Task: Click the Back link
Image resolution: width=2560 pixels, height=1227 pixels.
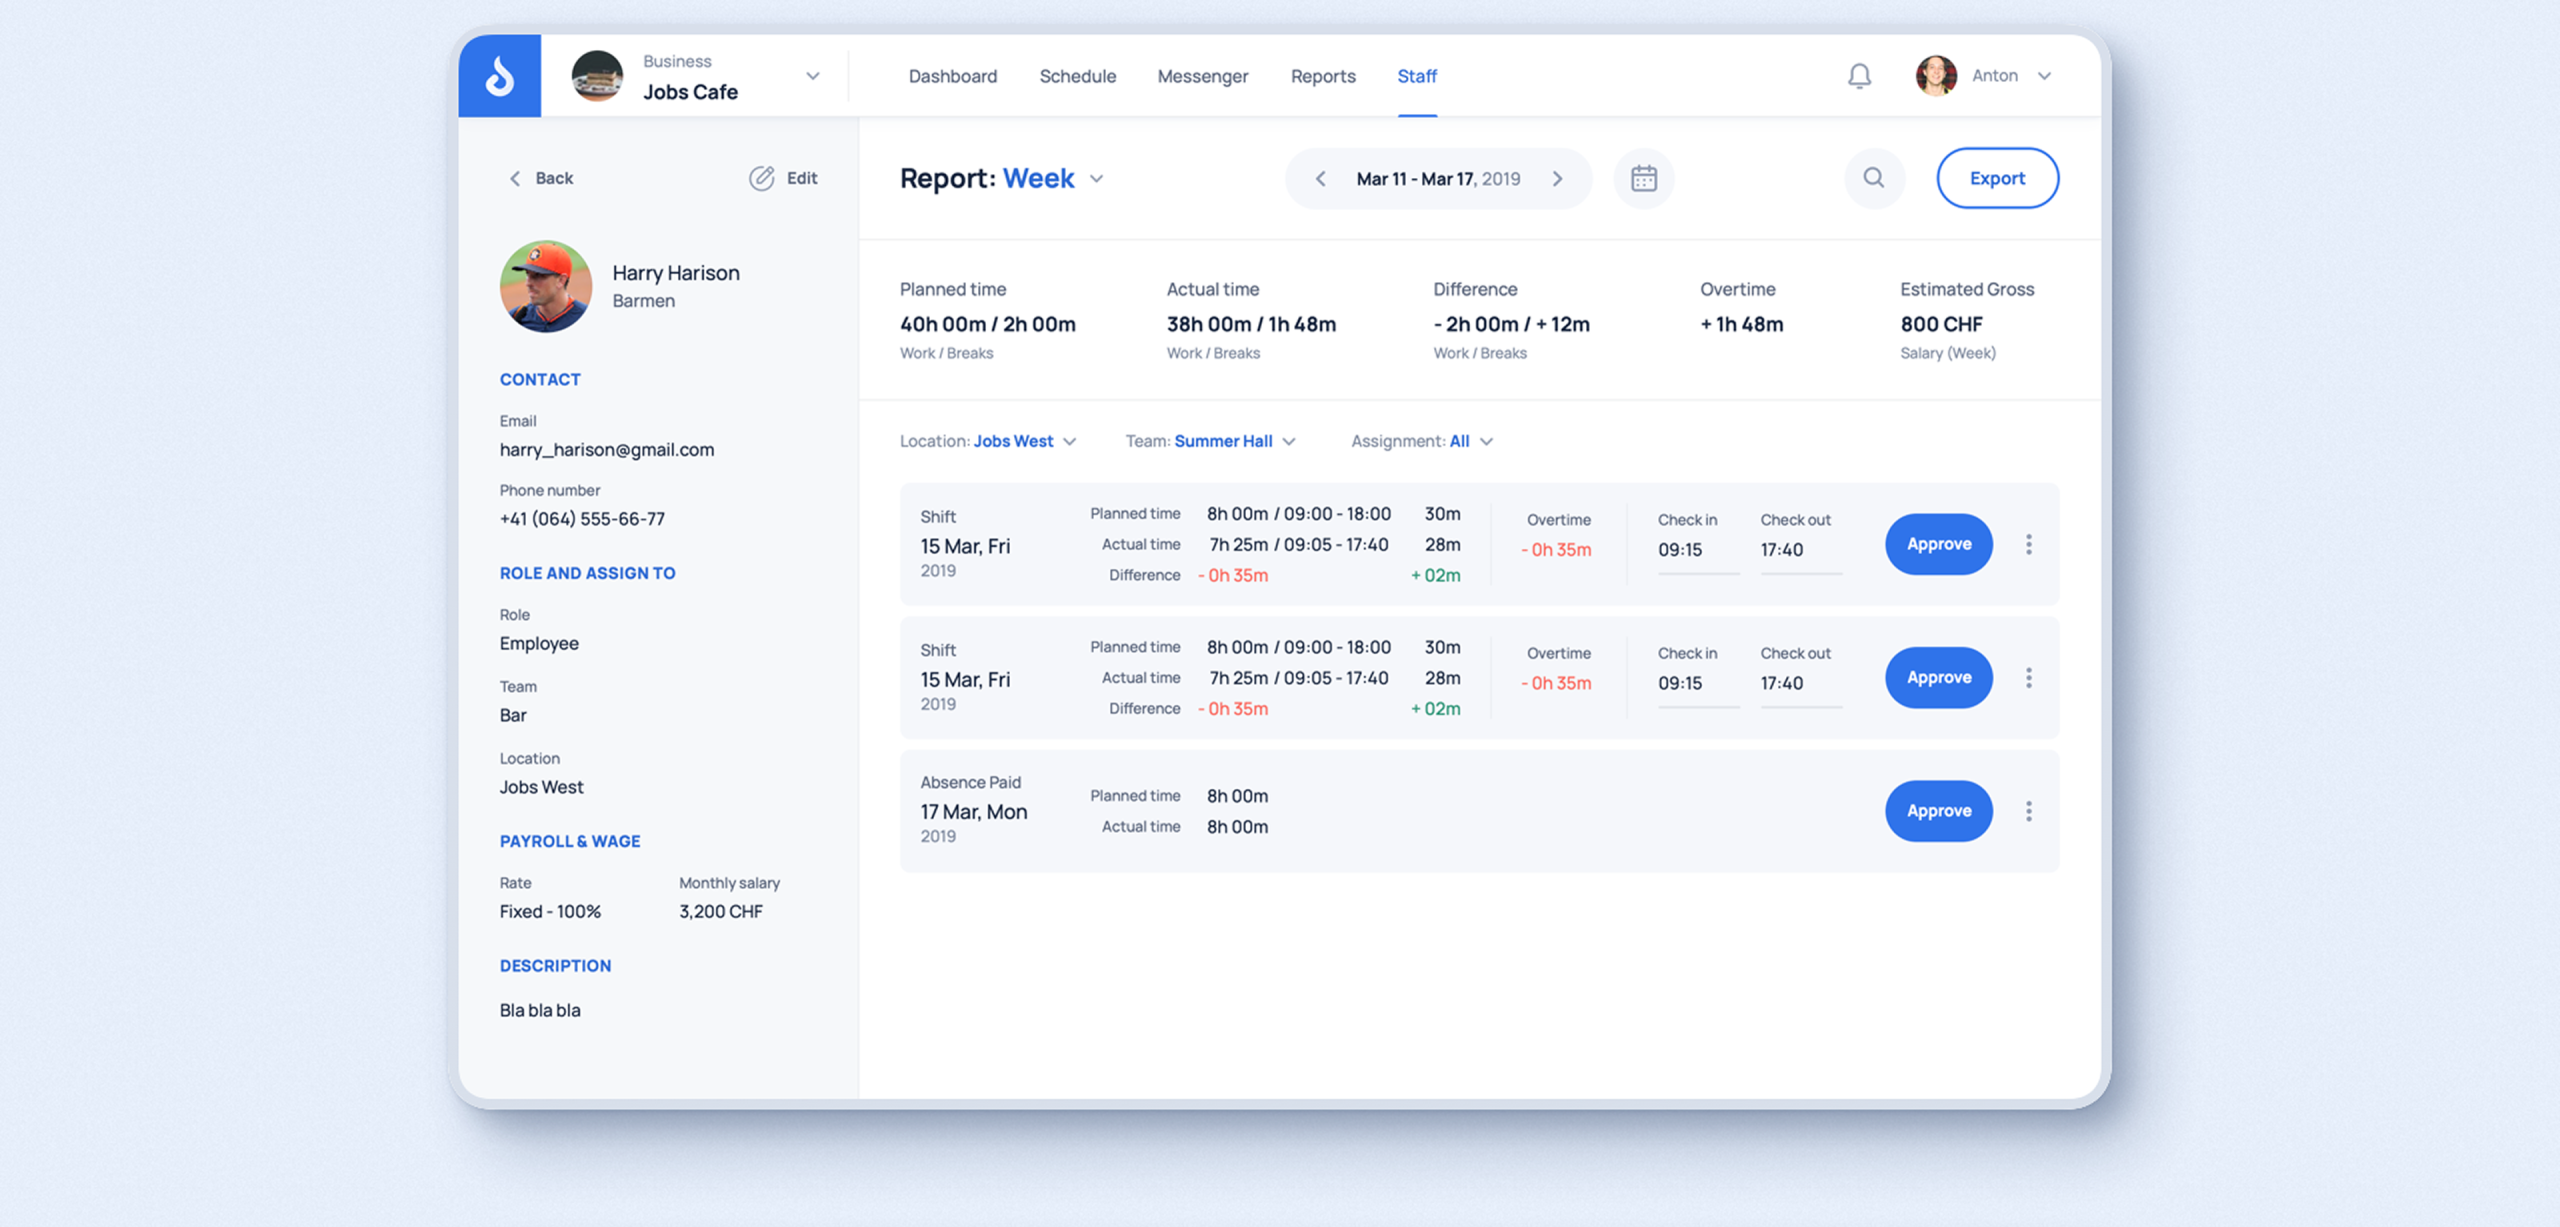Action: click(541, 178)
